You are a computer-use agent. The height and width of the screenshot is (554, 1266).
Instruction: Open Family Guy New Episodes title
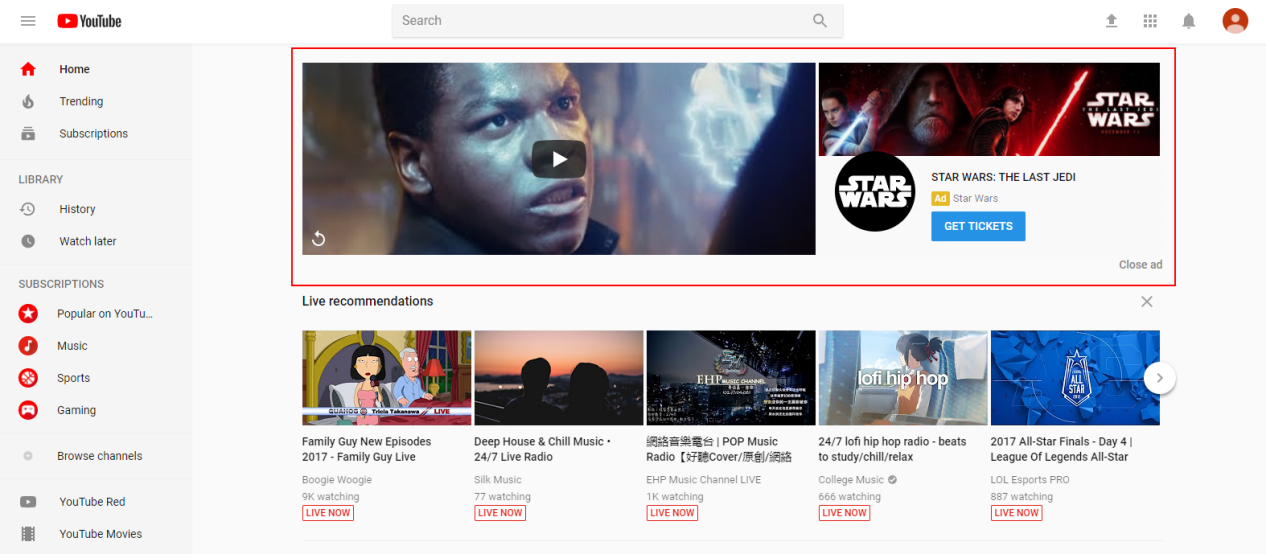pyautogui.click(x=367, y=449)
